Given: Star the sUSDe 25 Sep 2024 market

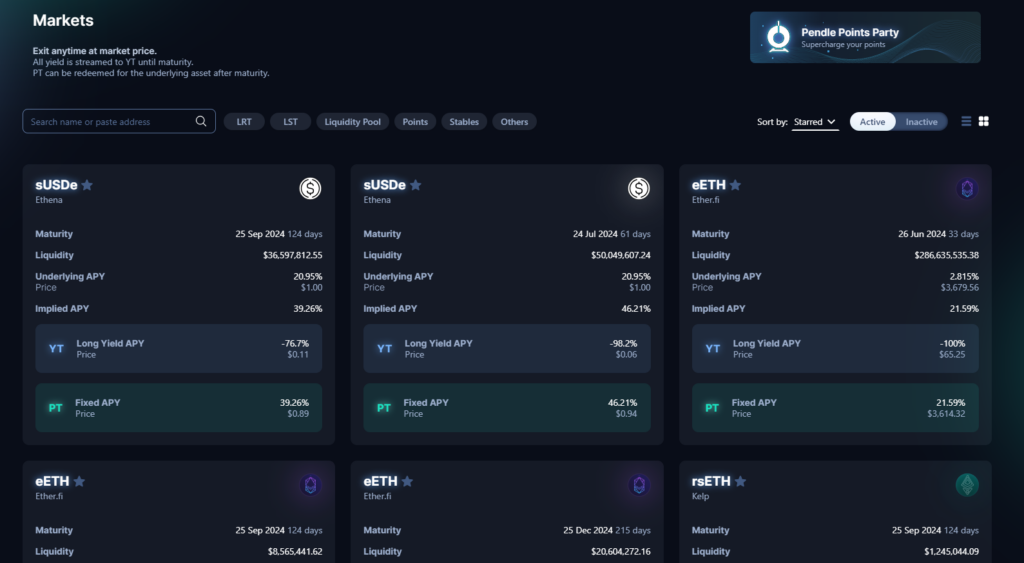Looking at the screenshot, I should (87, 185).
